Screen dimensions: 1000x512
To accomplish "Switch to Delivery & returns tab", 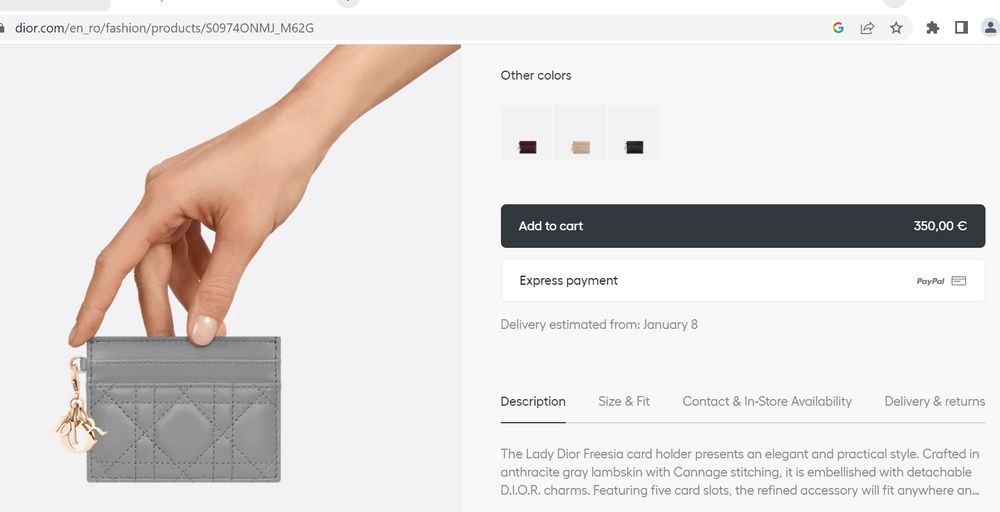I will point(935,402).
